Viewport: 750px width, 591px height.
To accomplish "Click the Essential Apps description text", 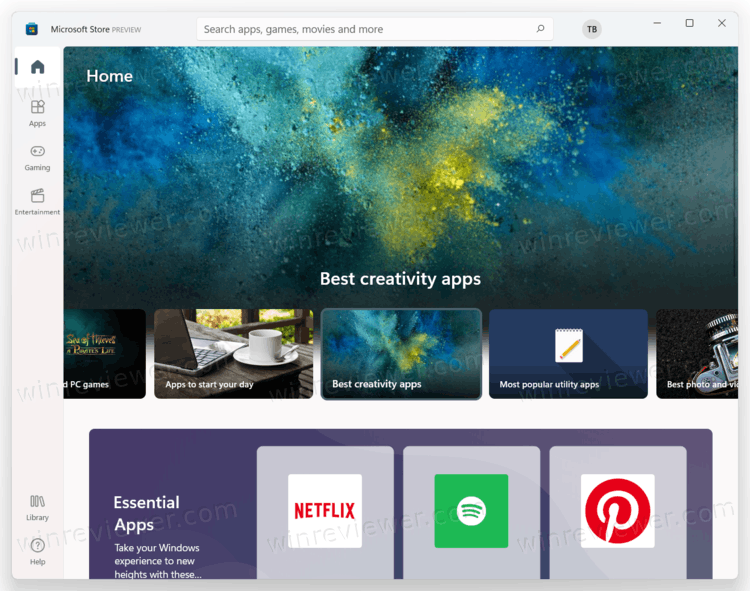I will click(157, 561).
